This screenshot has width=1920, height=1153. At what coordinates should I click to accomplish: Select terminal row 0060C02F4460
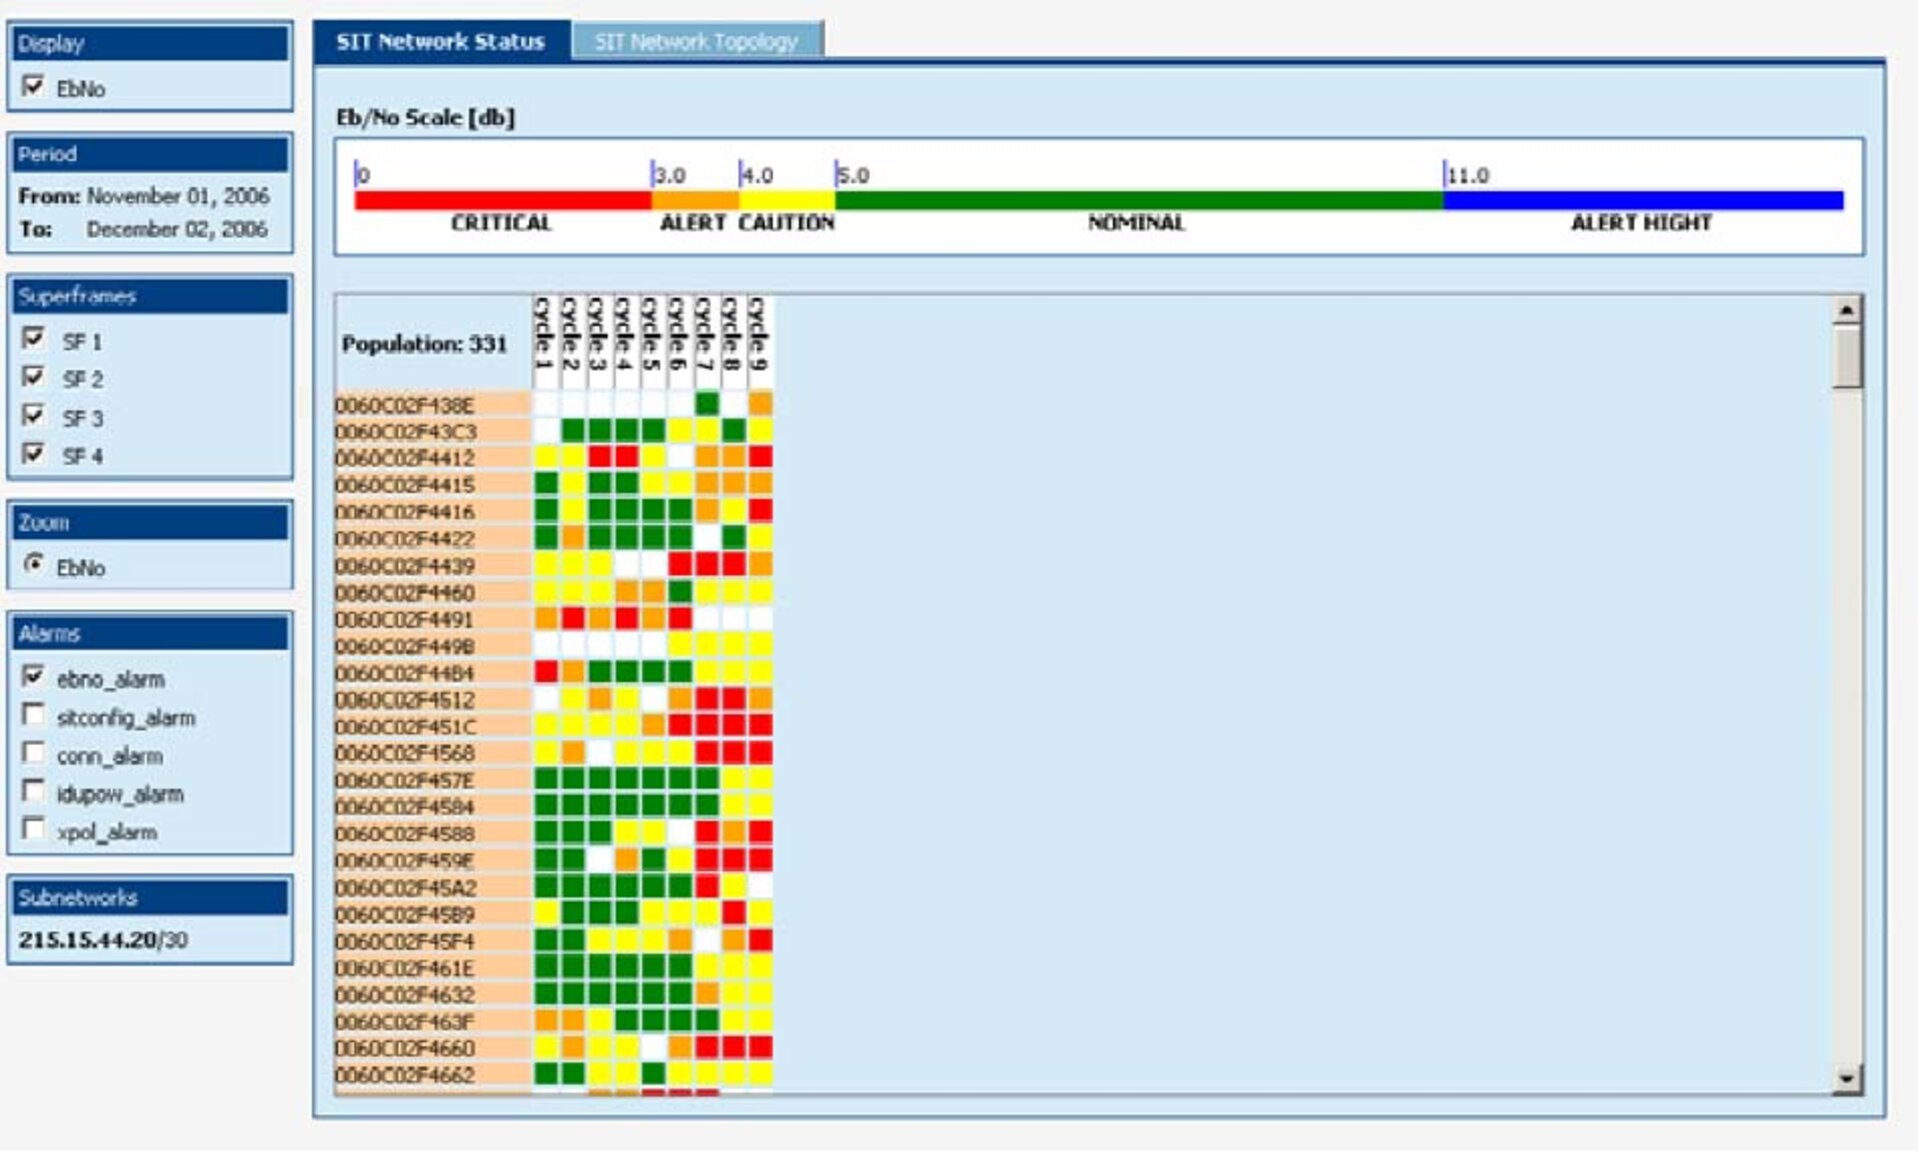click(432, 593)
